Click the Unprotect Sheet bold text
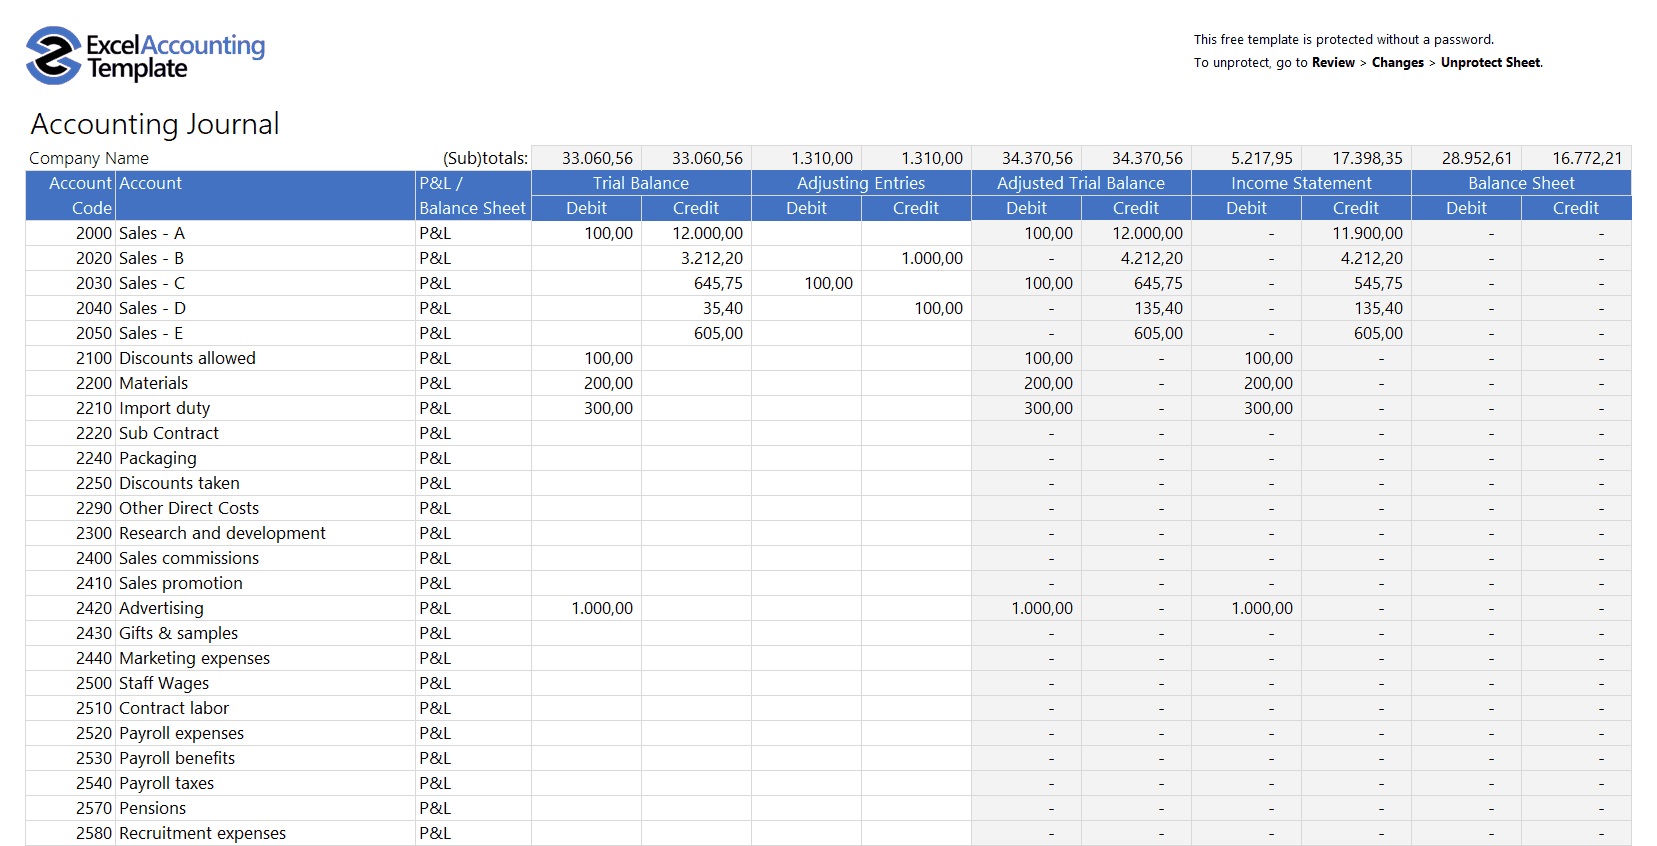This screenshot has width=1657, height=846. click(x=1490, y=62)
